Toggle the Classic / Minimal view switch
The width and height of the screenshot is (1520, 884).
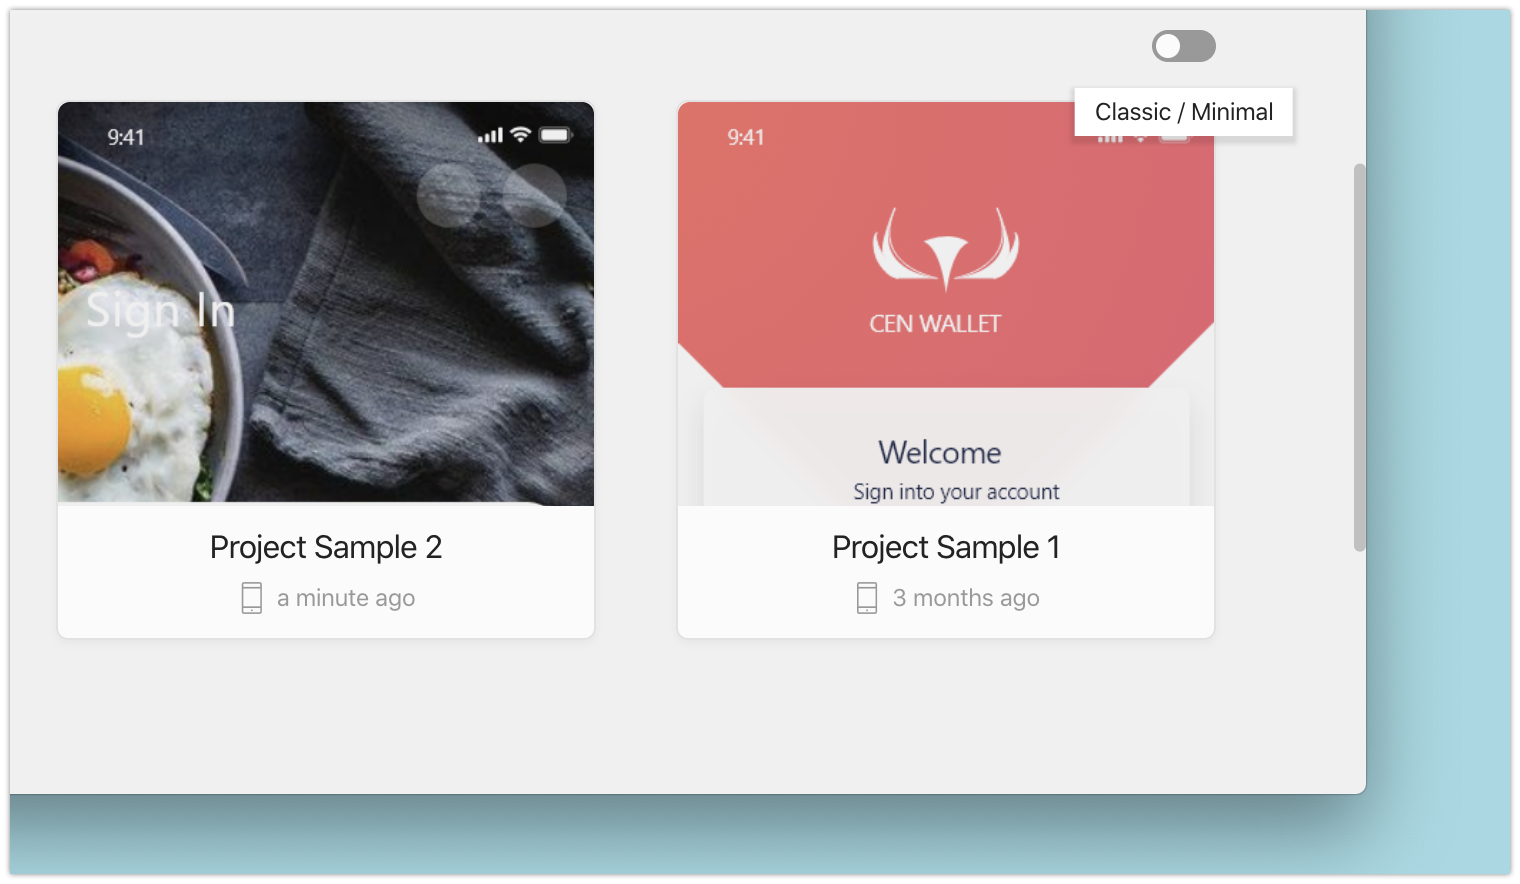point(1183,46)
